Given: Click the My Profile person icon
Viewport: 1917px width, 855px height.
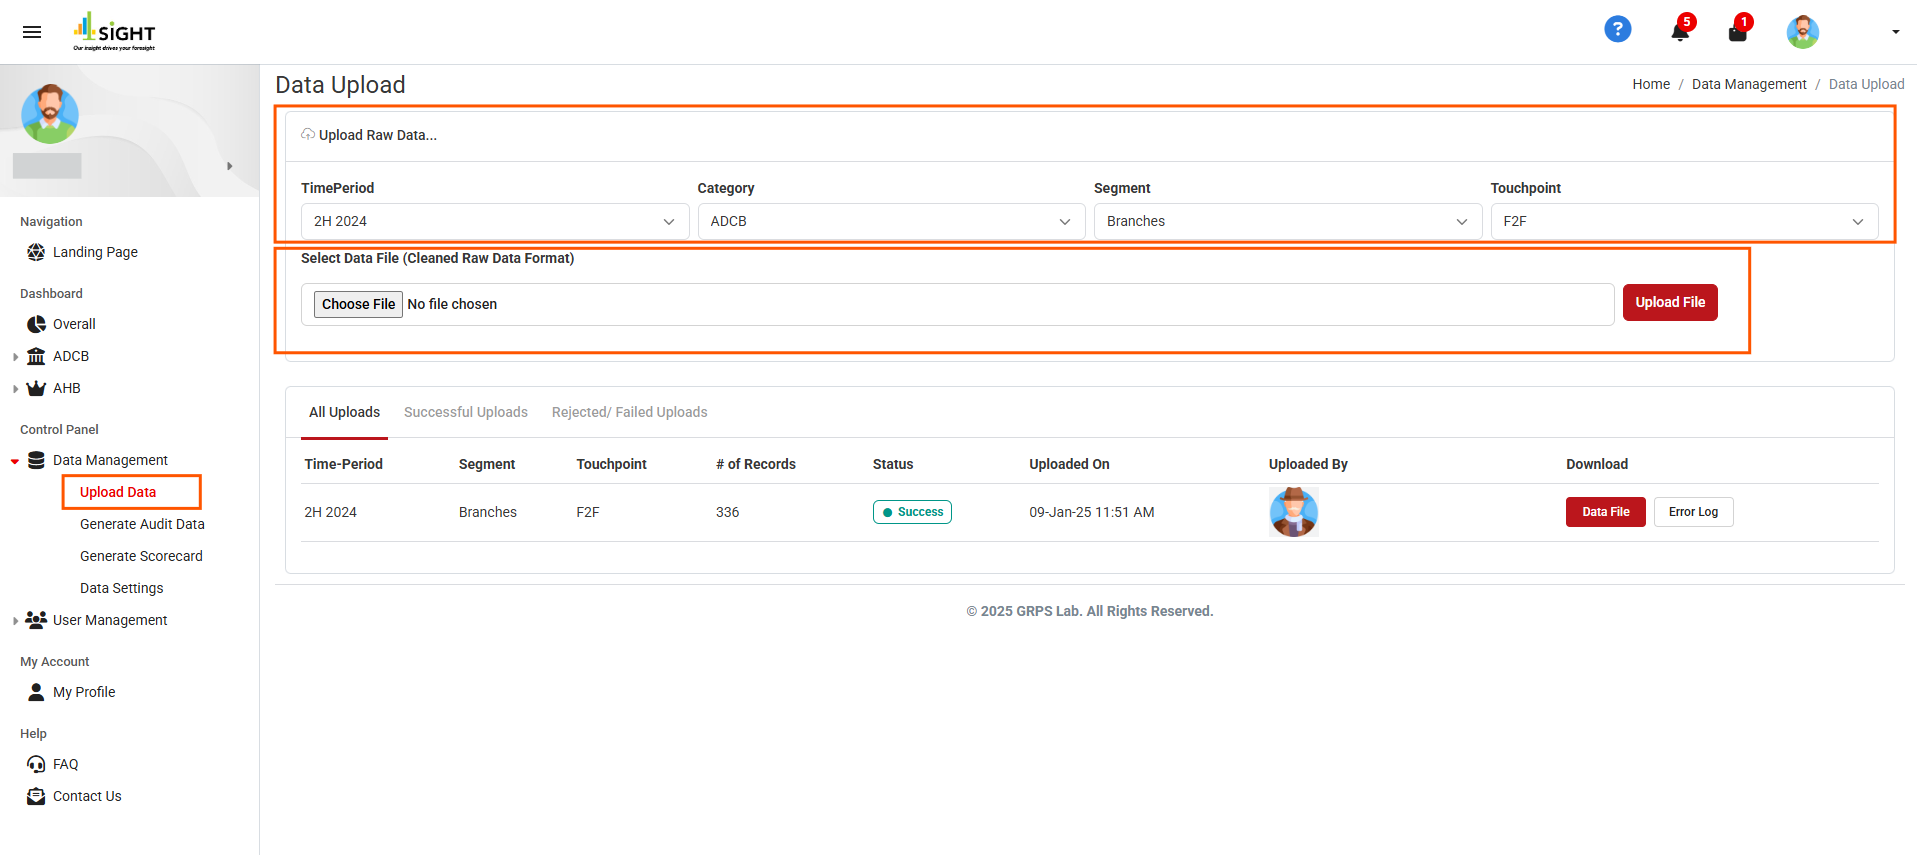Looking at the screenshot, I should coord(36,692).
